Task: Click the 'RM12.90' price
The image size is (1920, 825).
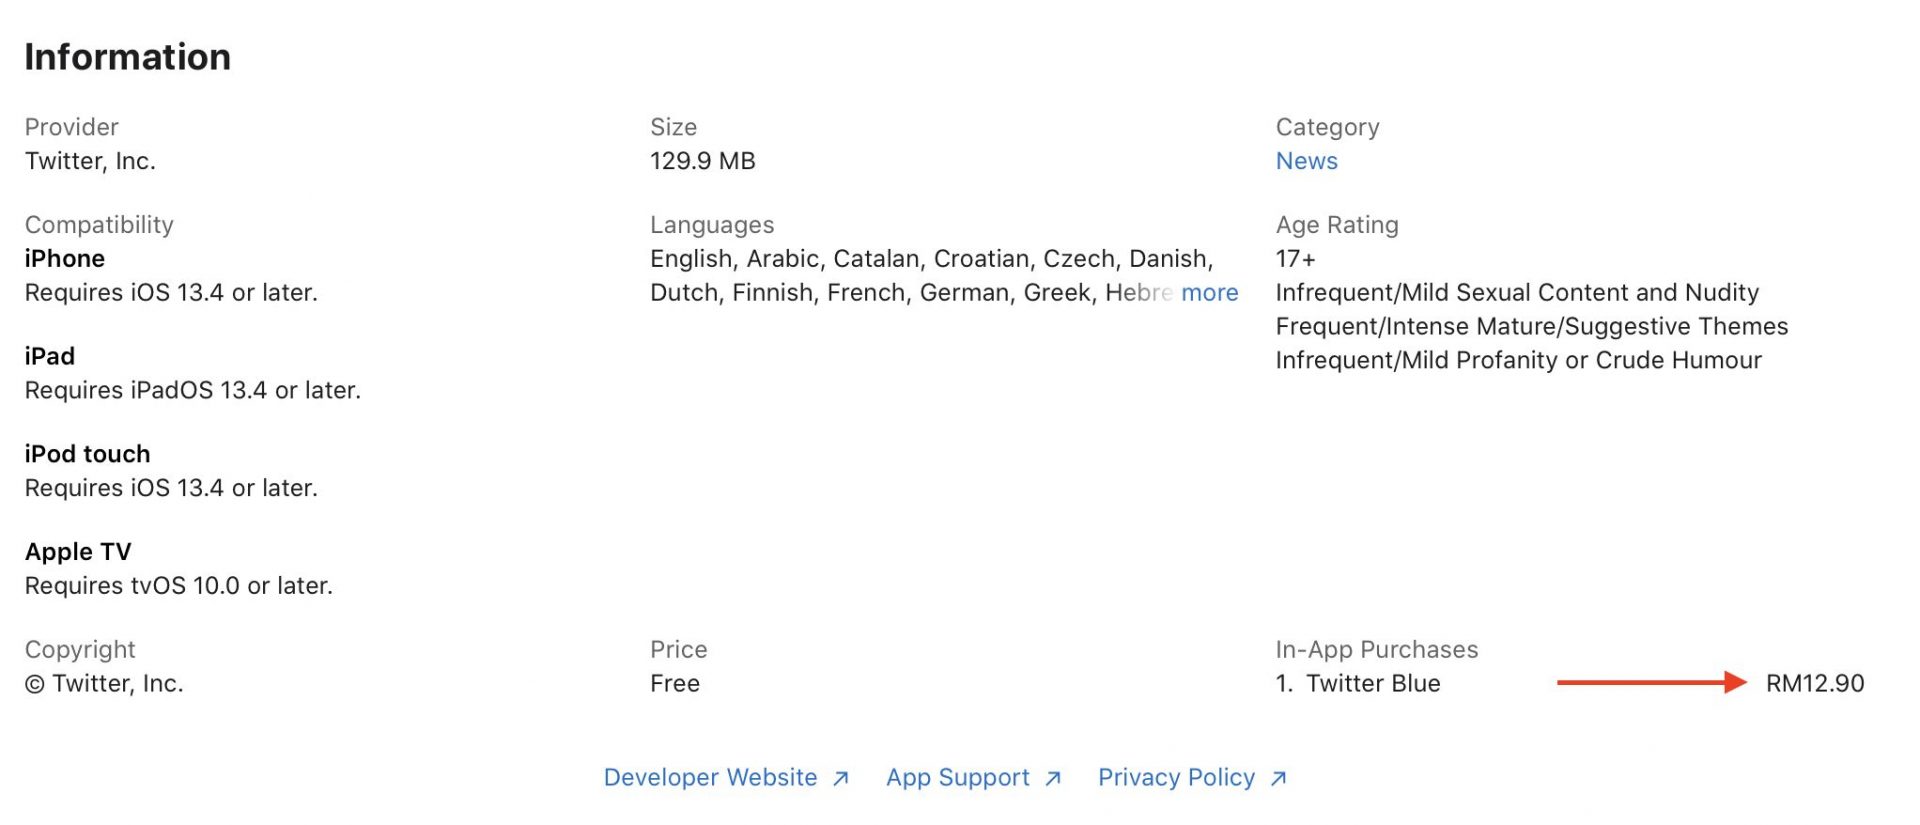Action: [1815, 684]
